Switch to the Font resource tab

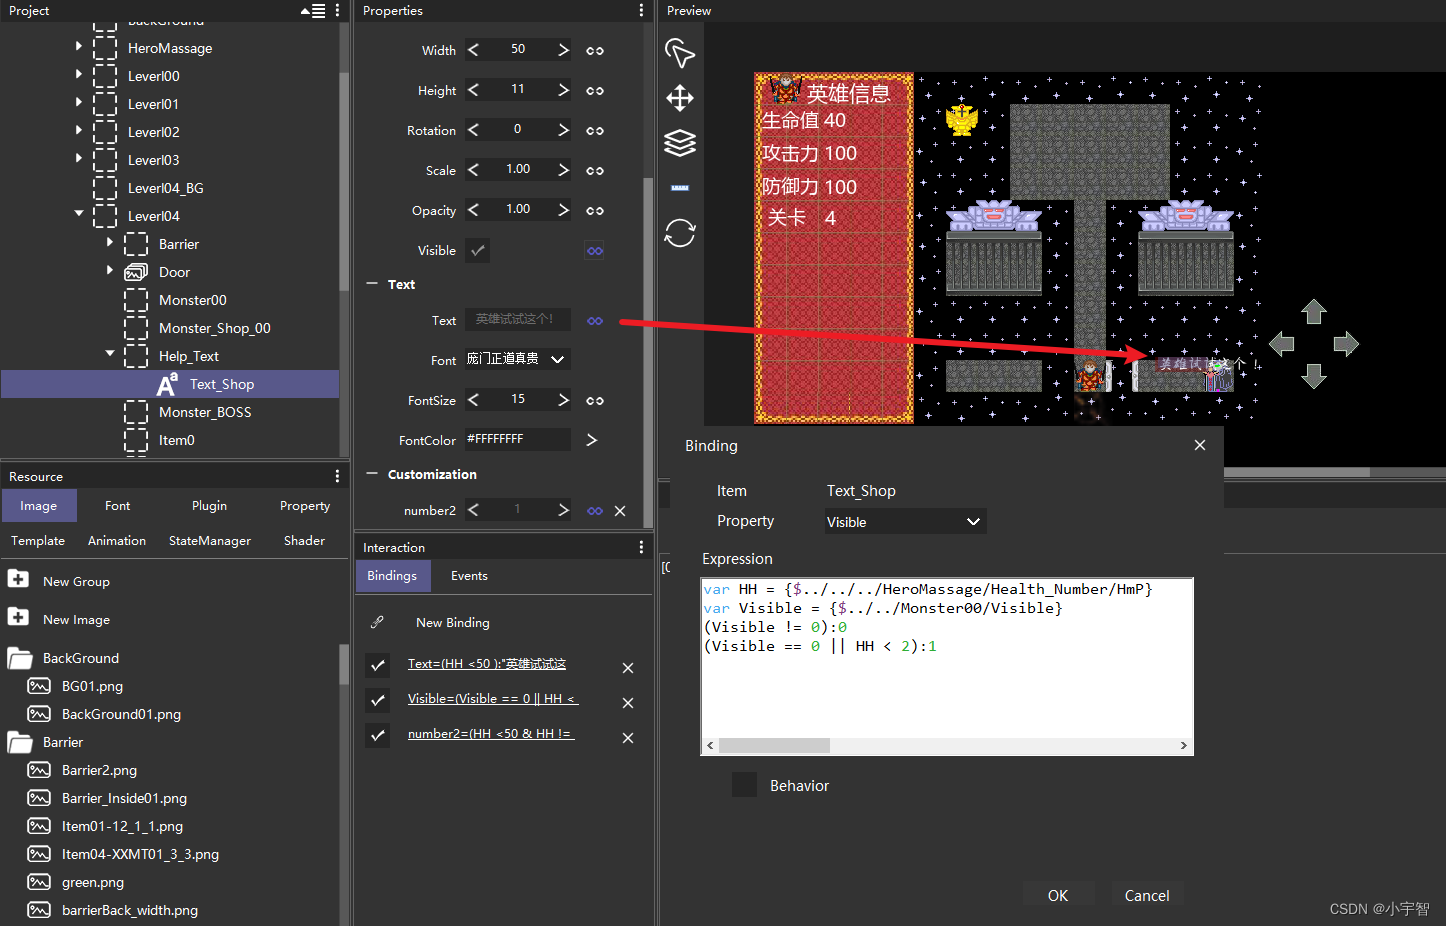click(118, 506)
